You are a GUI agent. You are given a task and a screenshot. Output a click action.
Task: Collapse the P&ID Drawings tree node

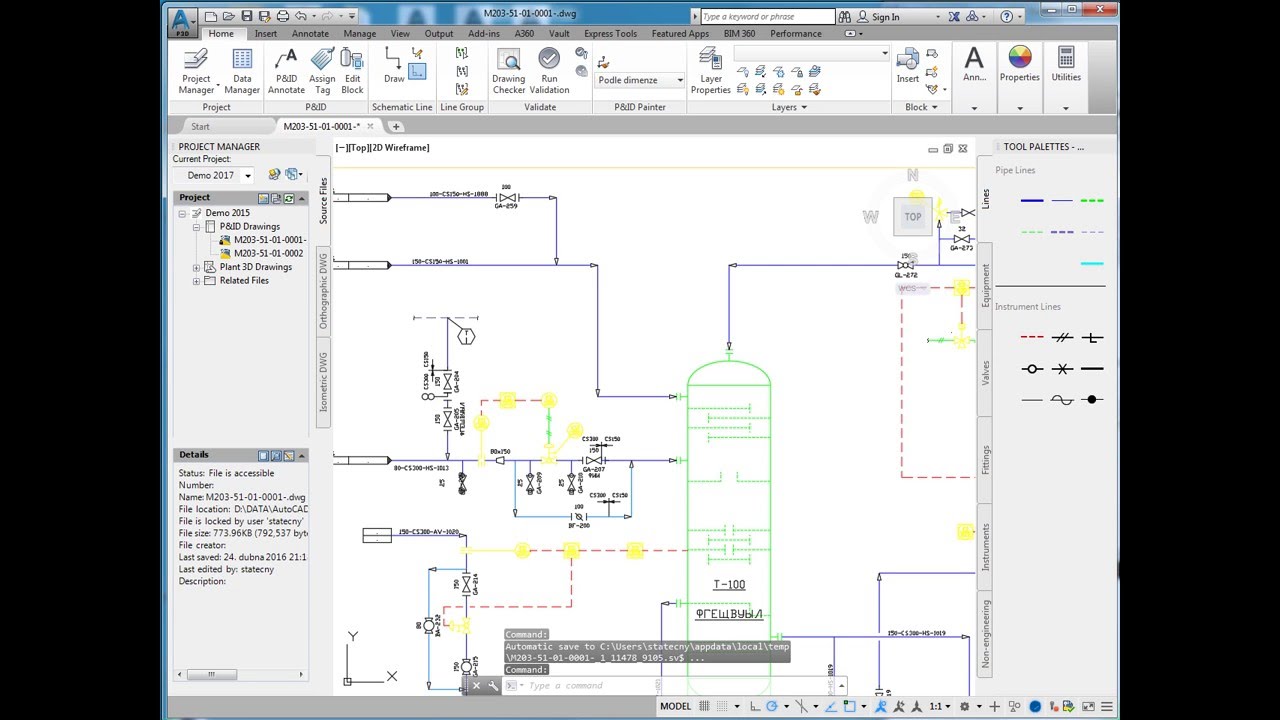196,227
